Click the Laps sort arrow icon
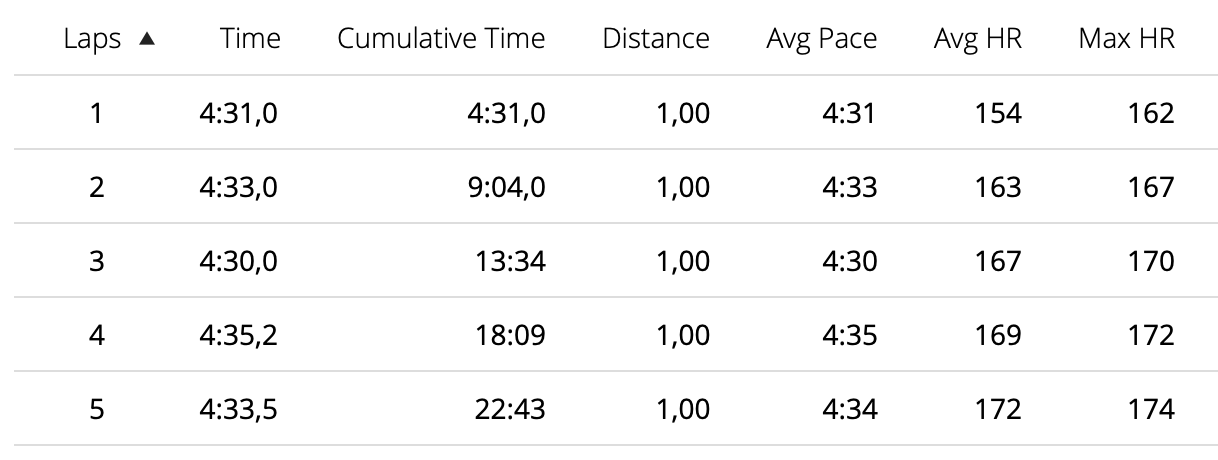Screen dimensions: 1218x460 [x=148, y=40]
